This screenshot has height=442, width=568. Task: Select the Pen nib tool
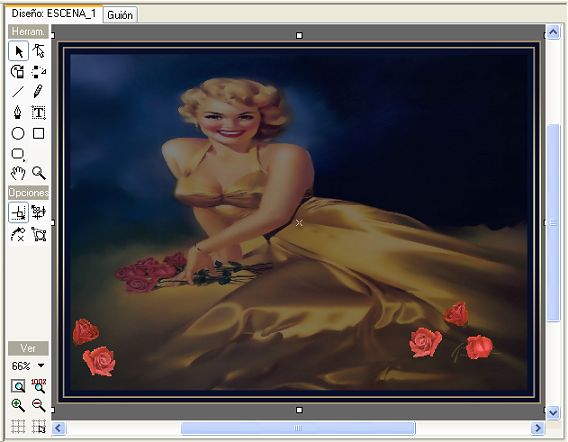pos(18,113)
